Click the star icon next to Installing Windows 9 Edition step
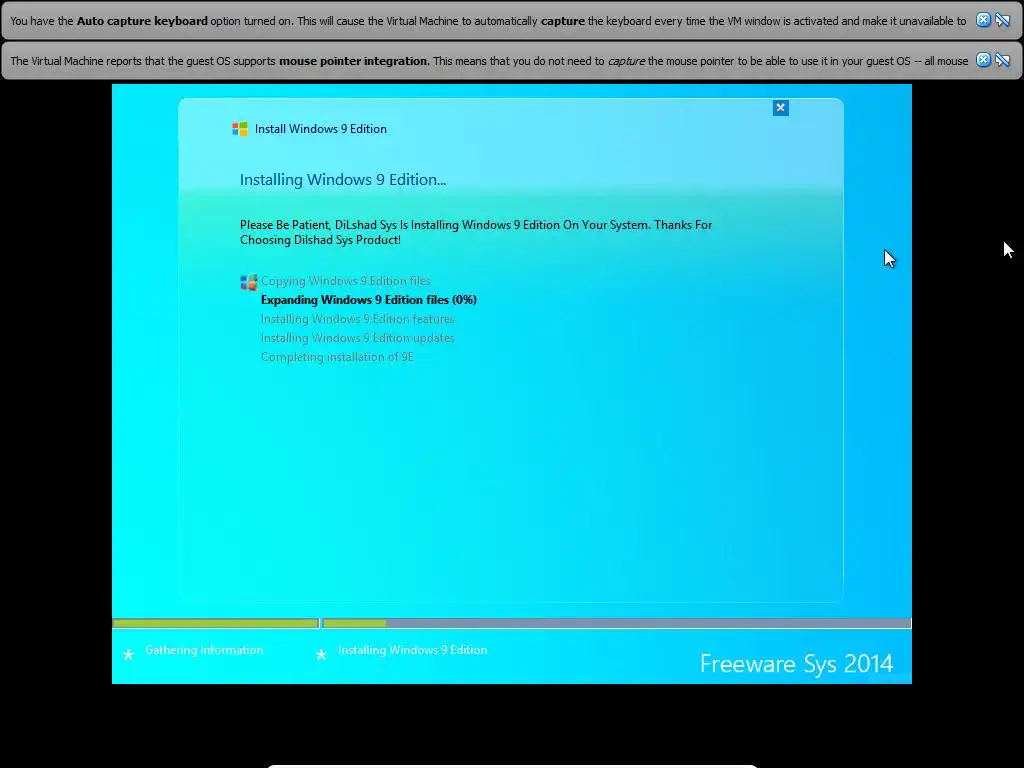Image resolution: width=1024 pixels, height=768 pixels. 321,654
